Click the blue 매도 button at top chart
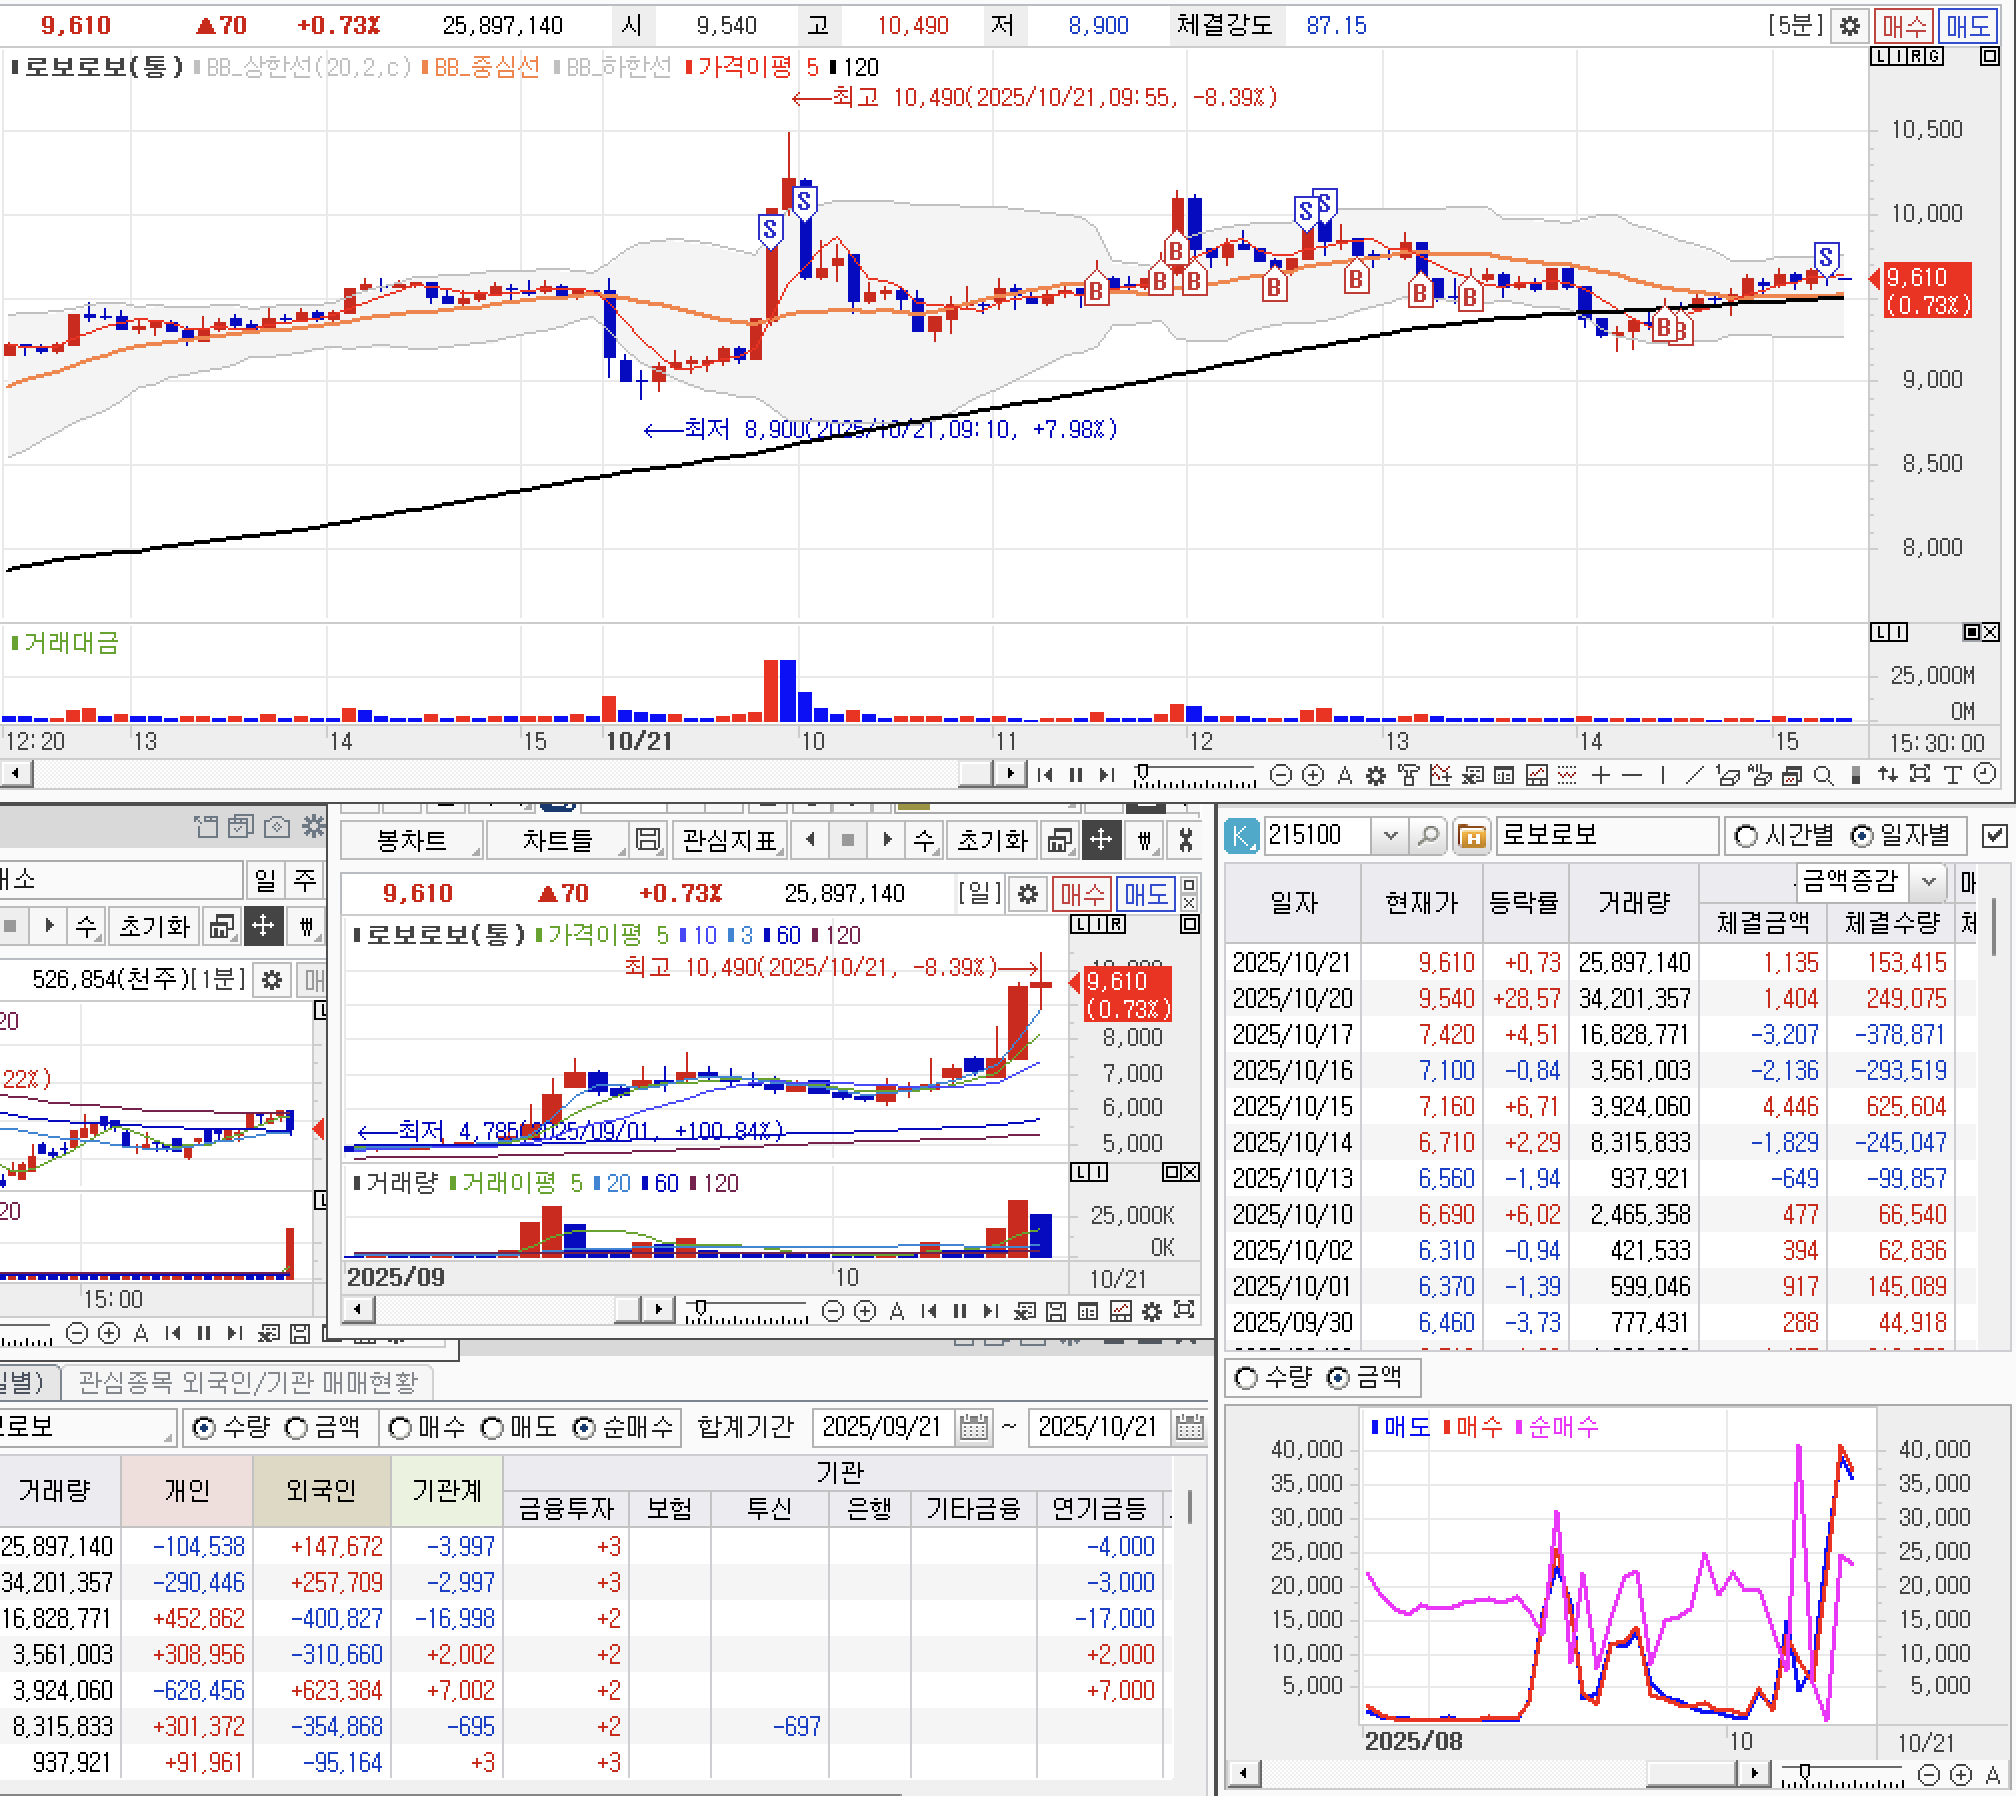The width and height of the screenshot is (2016, 1796). point(1969,26)
